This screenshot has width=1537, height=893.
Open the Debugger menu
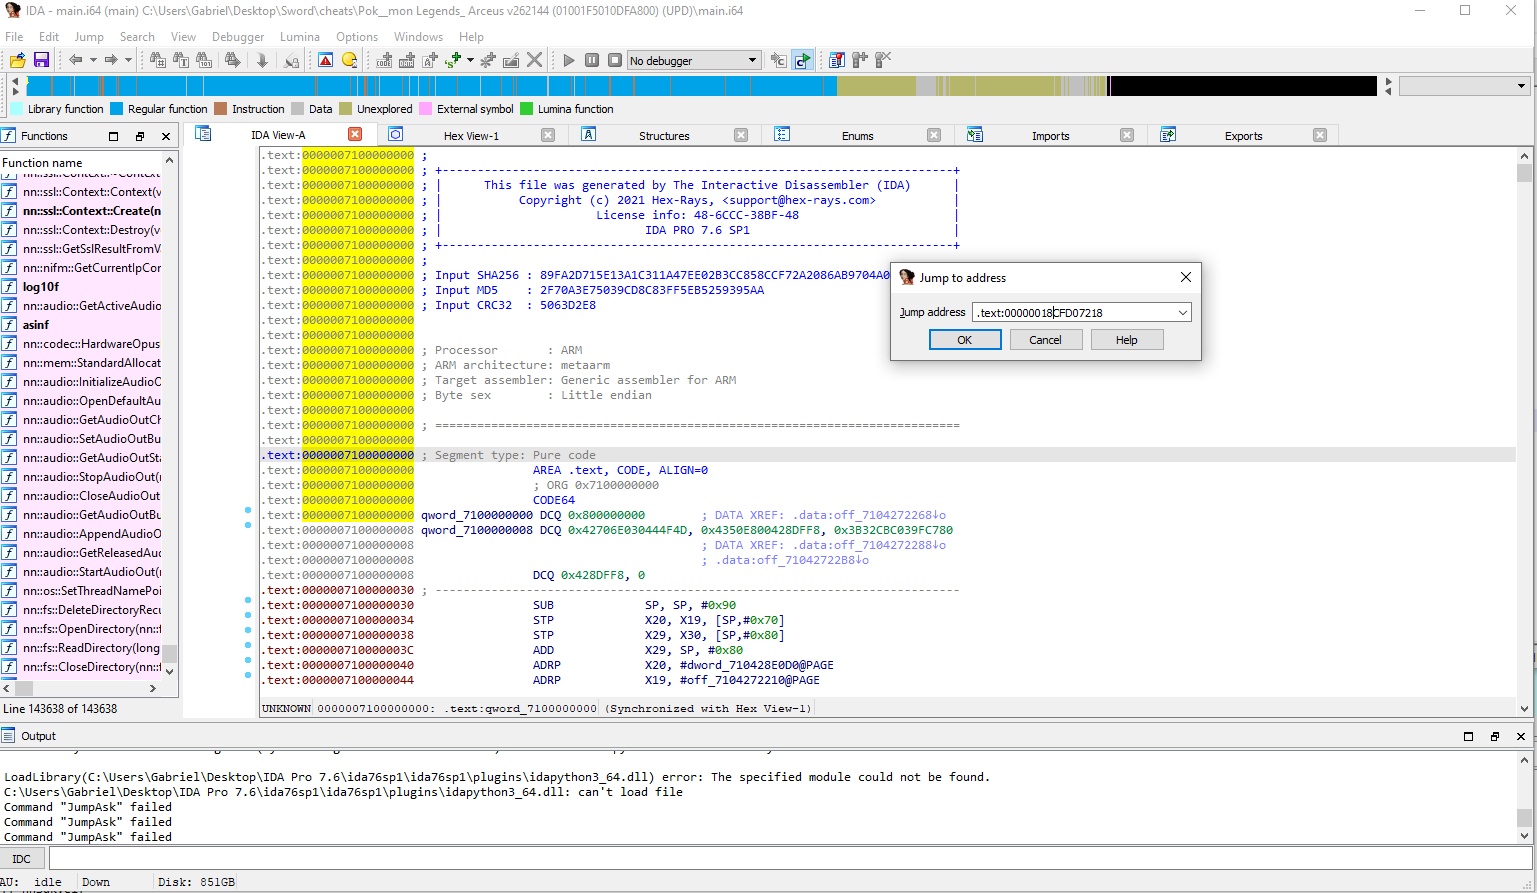click(238, 36)
